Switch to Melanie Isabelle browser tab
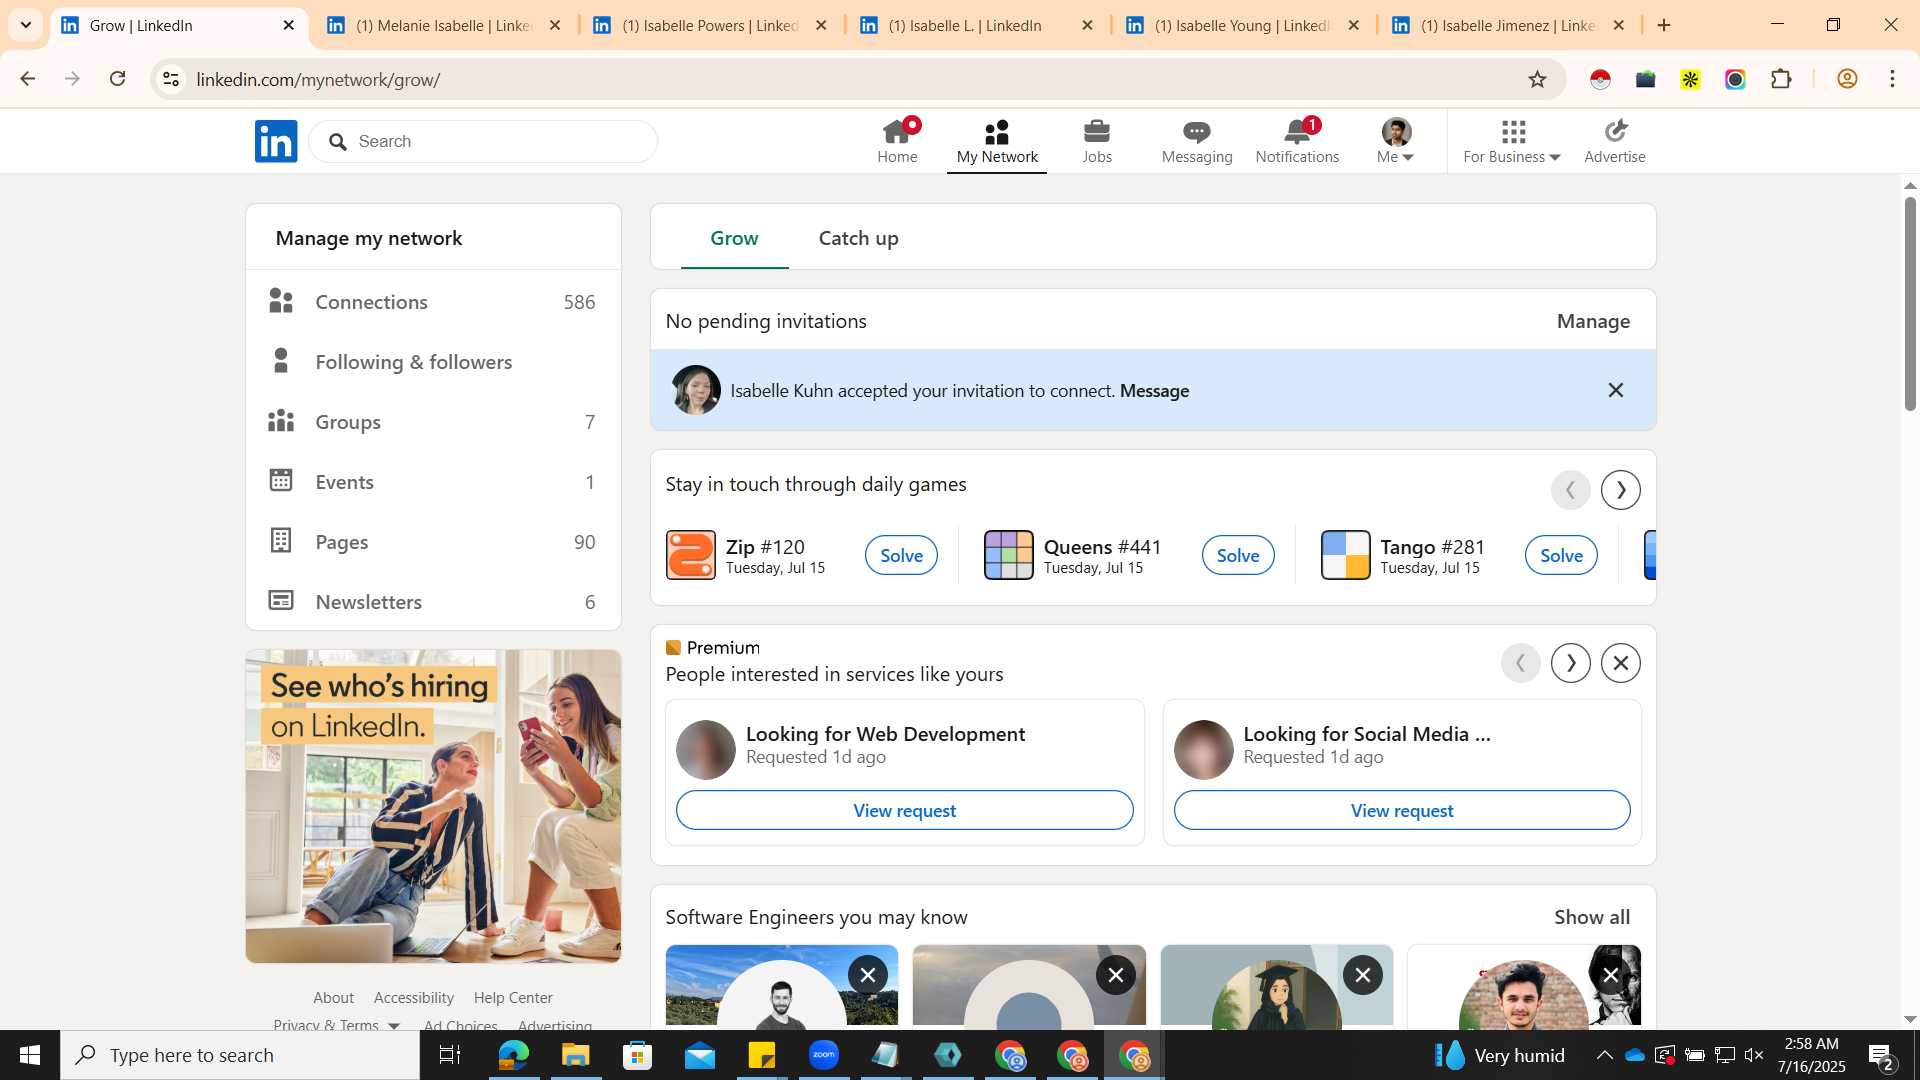The image size is (1920, 1080). tap(444, 25)
